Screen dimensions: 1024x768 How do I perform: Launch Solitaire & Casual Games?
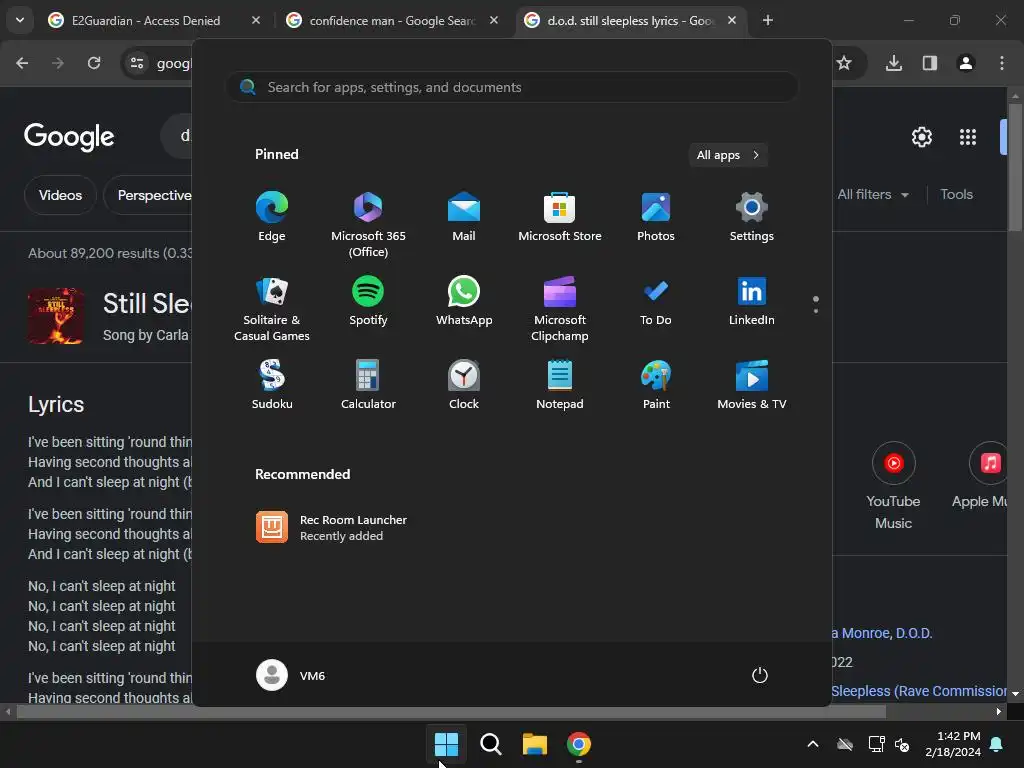click(x=272, y=309)
